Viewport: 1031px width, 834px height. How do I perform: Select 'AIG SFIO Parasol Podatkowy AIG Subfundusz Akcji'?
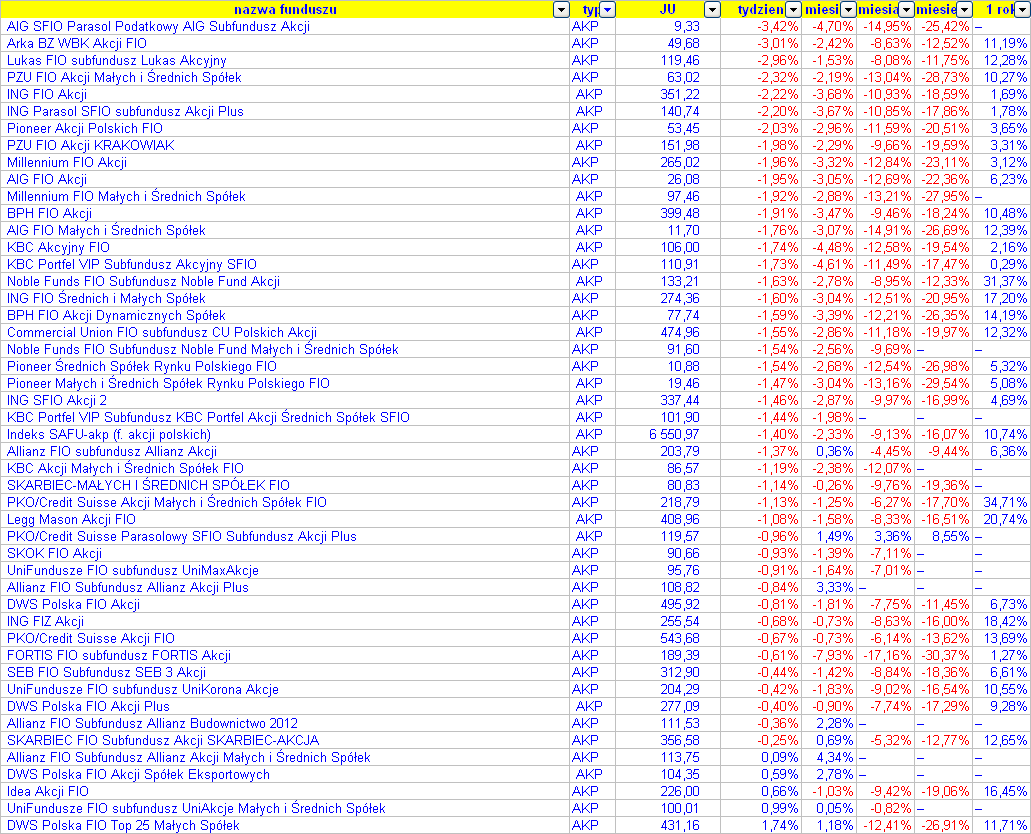pos(158,26)
